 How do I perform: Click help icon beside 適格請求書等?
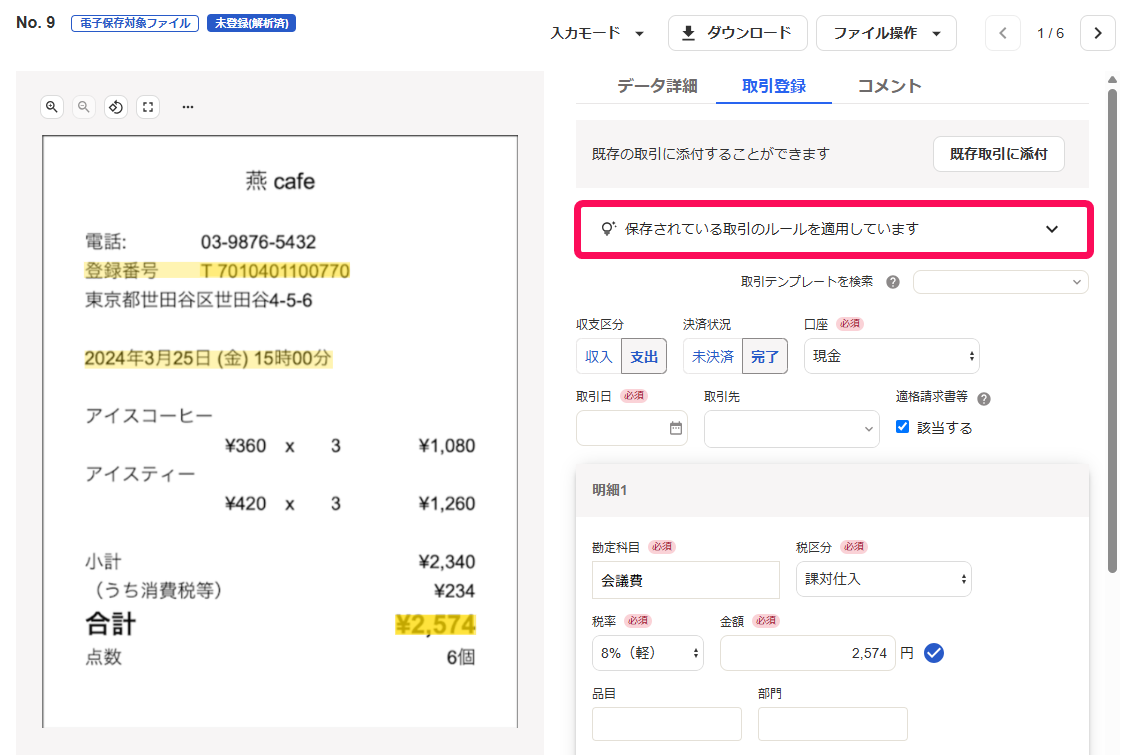984,398
